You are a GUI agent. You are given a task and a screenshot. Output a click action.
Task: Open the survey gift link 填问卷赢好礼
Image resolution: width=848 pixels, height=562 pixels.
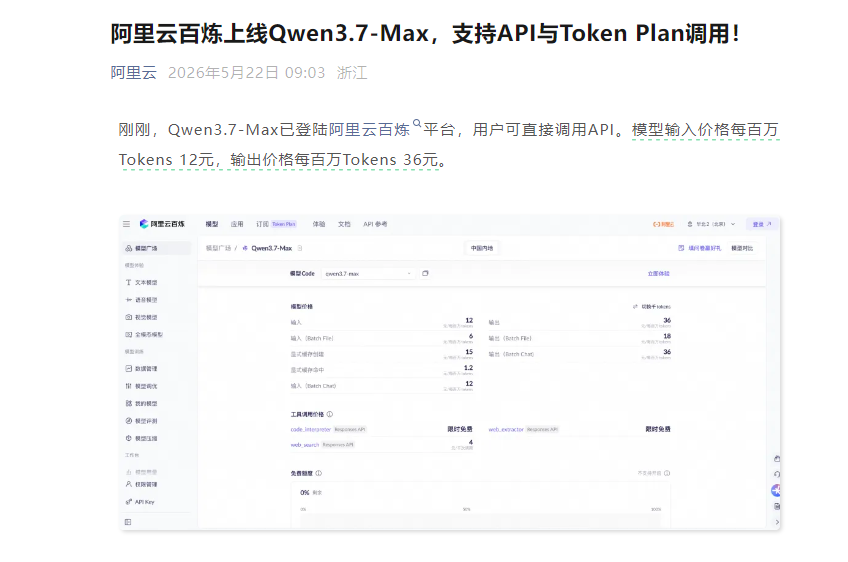point(700,248)
